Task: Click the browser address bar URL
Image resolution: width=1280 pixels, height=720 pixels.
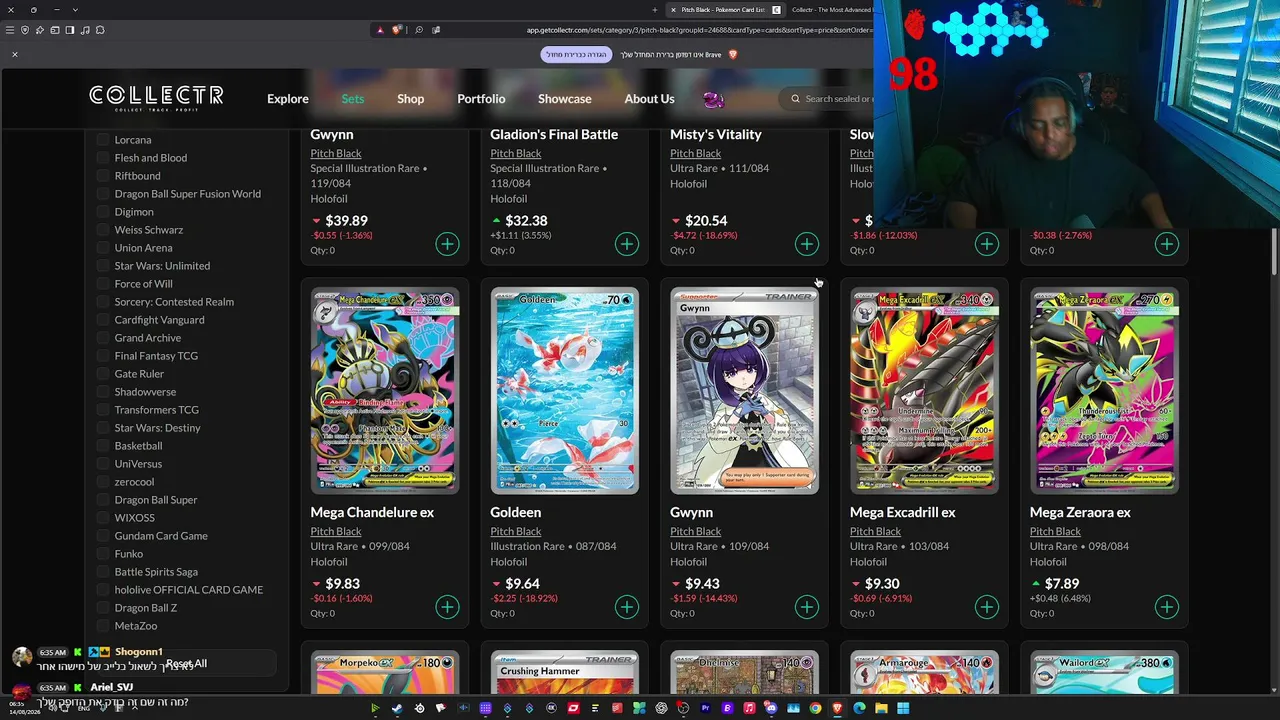Action: pyautogui.click(x=699, y=30)
